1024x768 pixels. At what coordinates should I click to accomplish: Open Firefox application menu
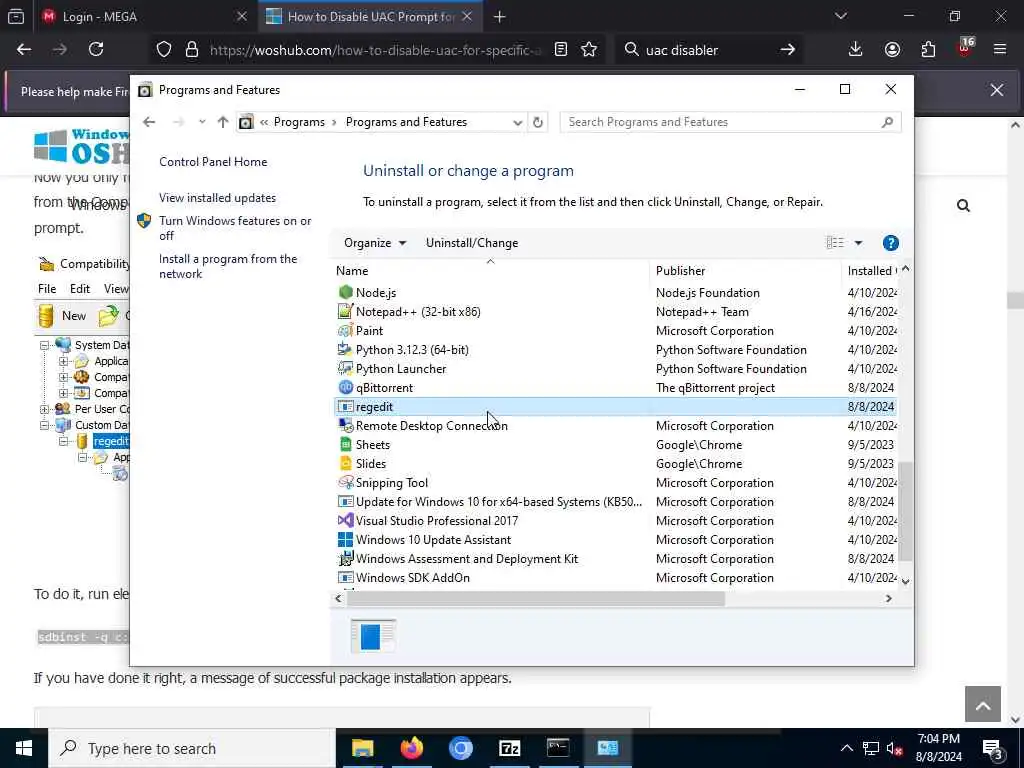(999, 50)
